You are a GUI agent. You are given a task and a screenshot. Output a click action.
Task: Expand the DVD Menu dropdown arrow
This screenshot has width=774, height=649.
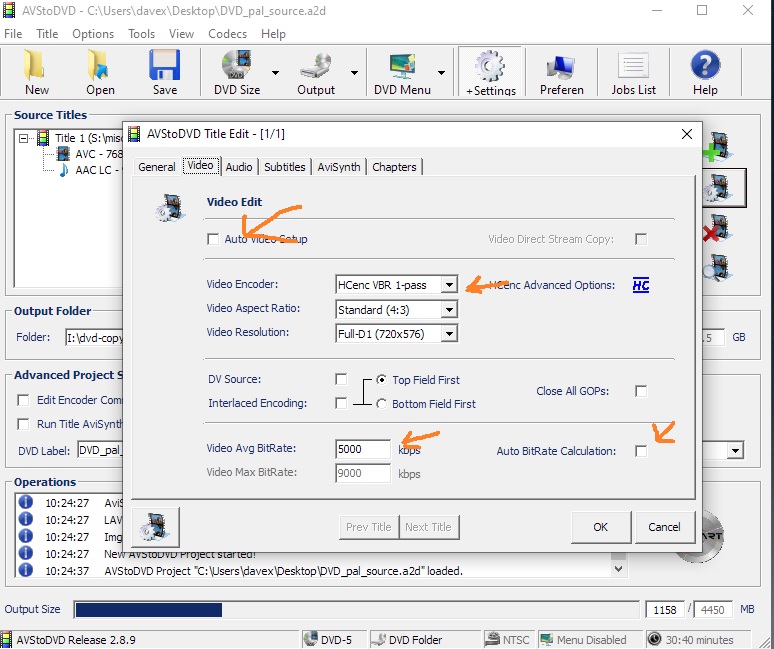coord(441,73)
